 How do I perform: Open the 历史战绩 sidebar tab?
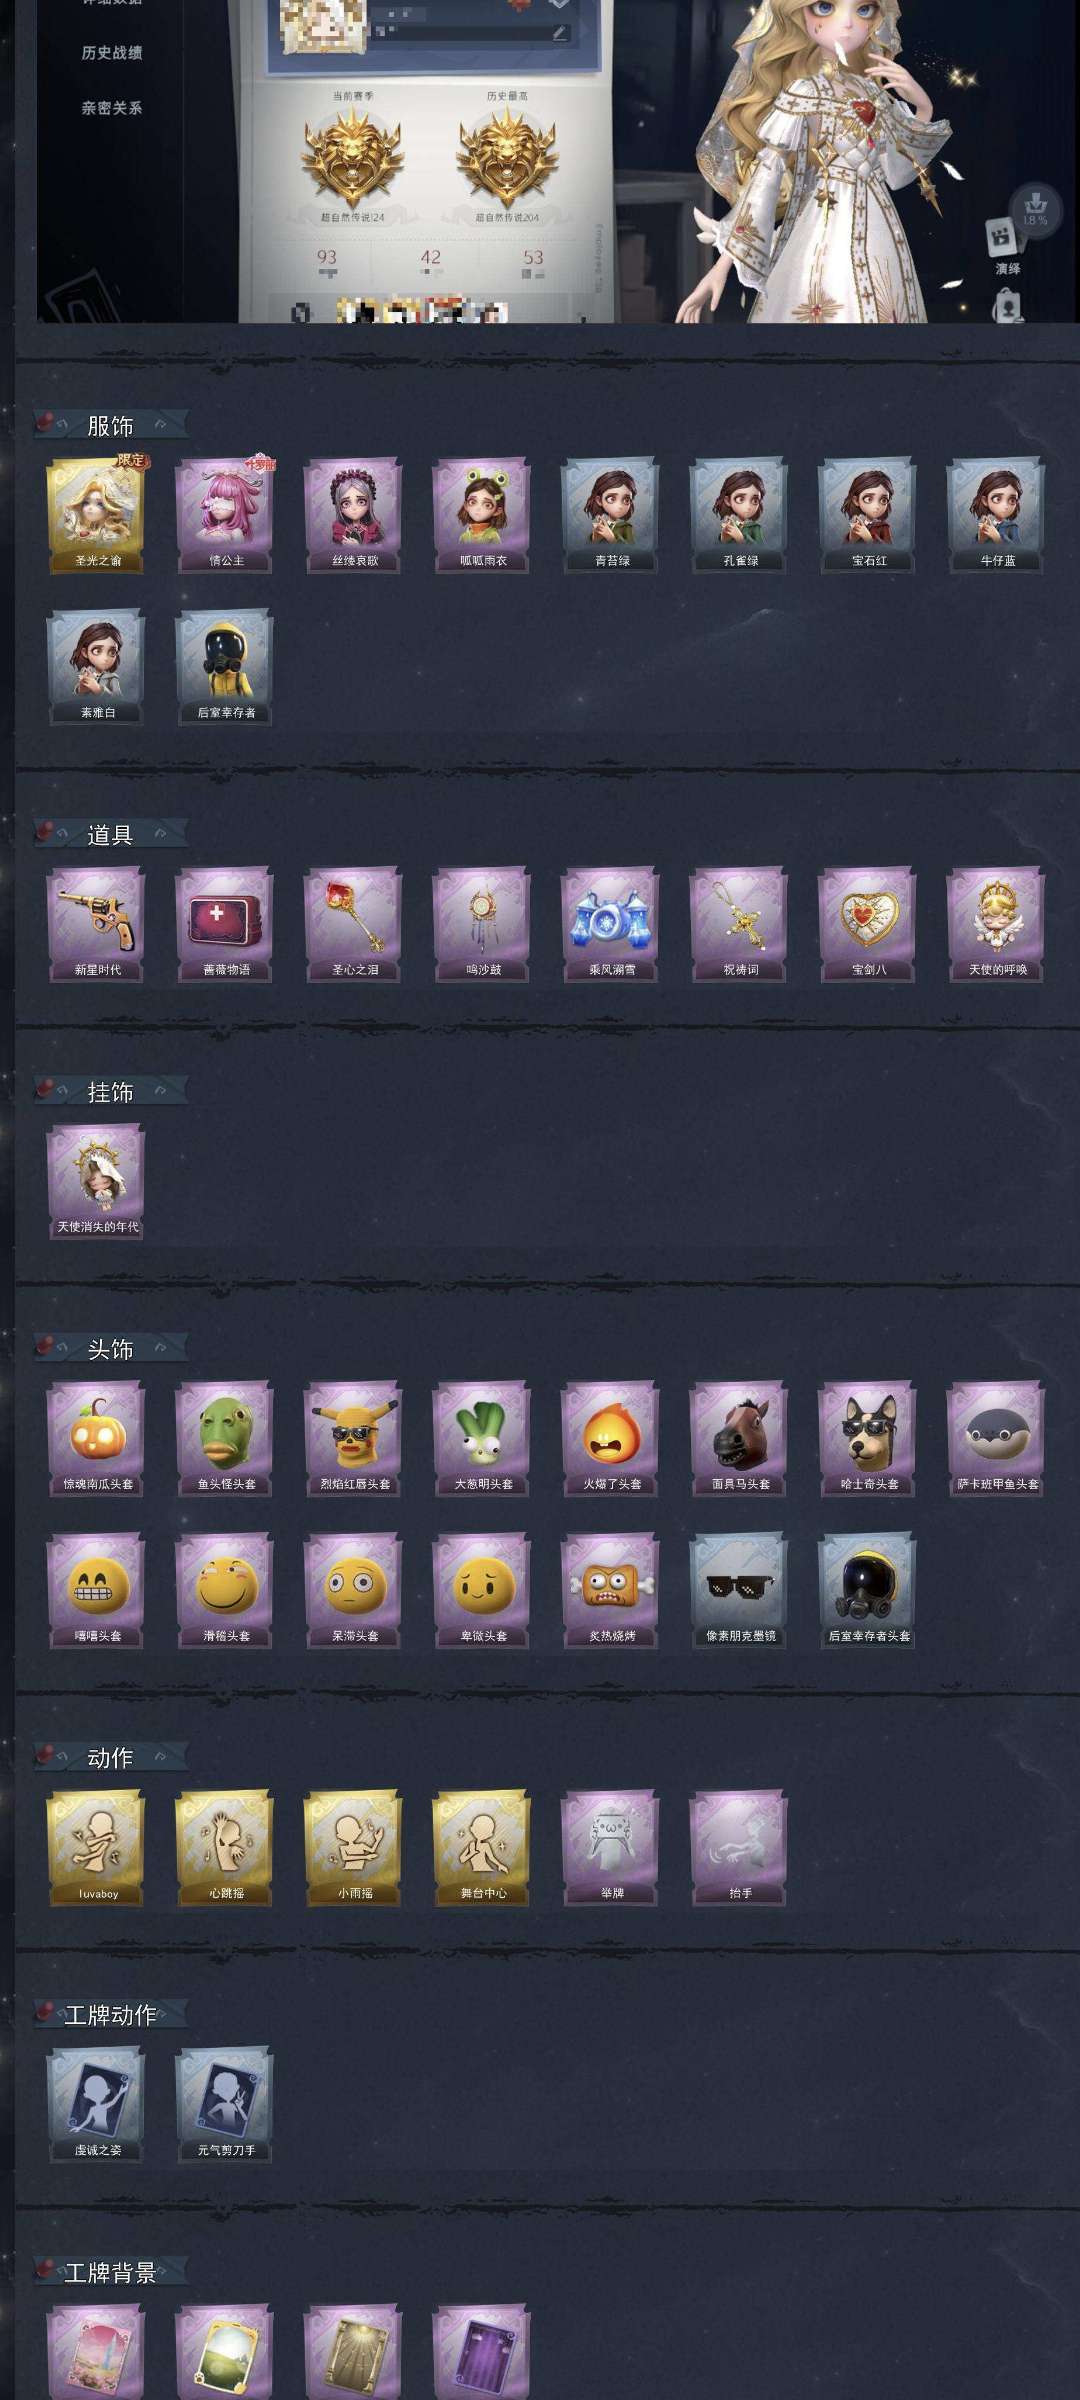point(112,53)
